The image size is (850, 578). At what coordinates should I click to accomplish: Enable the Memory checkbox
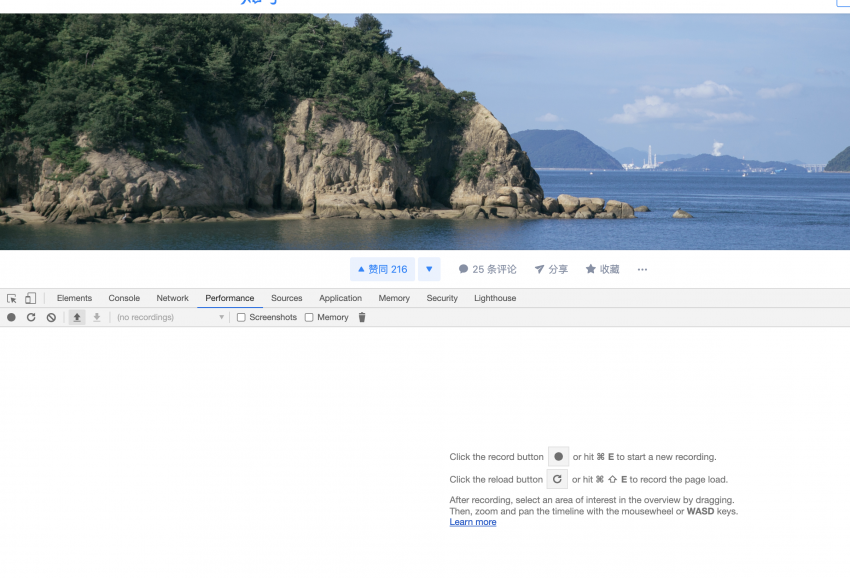pos(309,317)
